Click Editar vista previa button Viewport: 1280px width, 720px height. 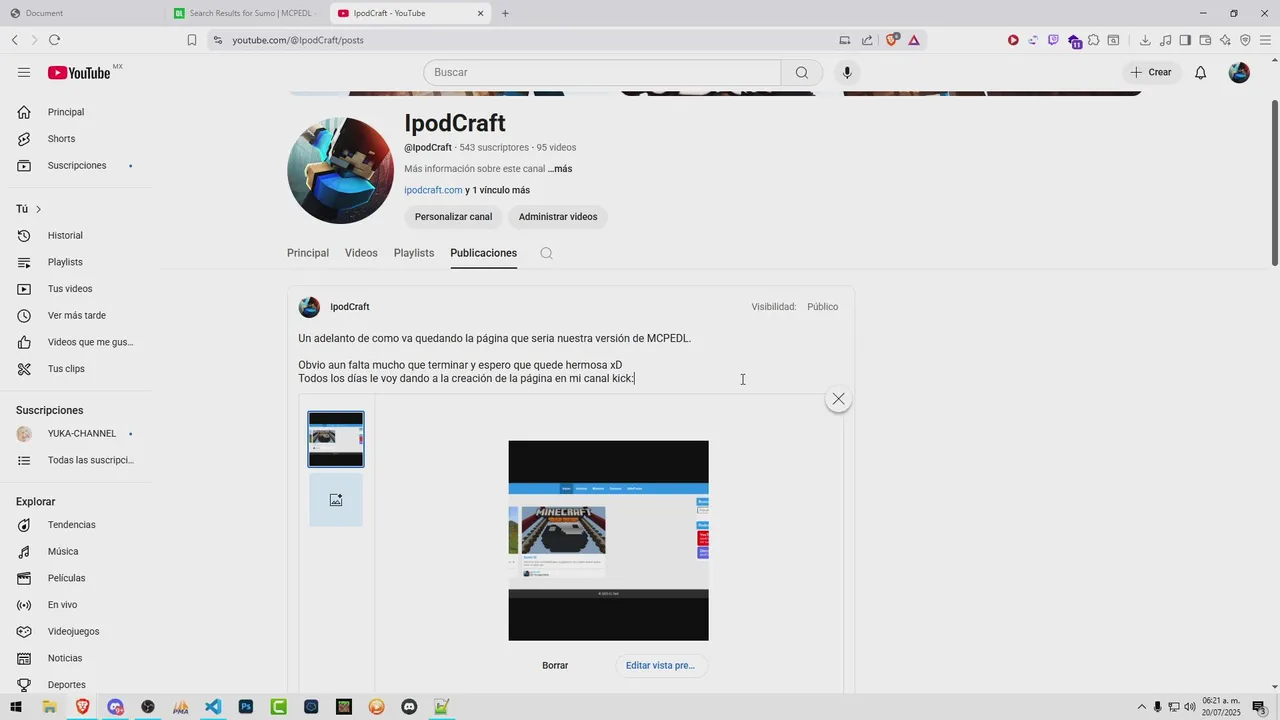click(x=660, y=665)
